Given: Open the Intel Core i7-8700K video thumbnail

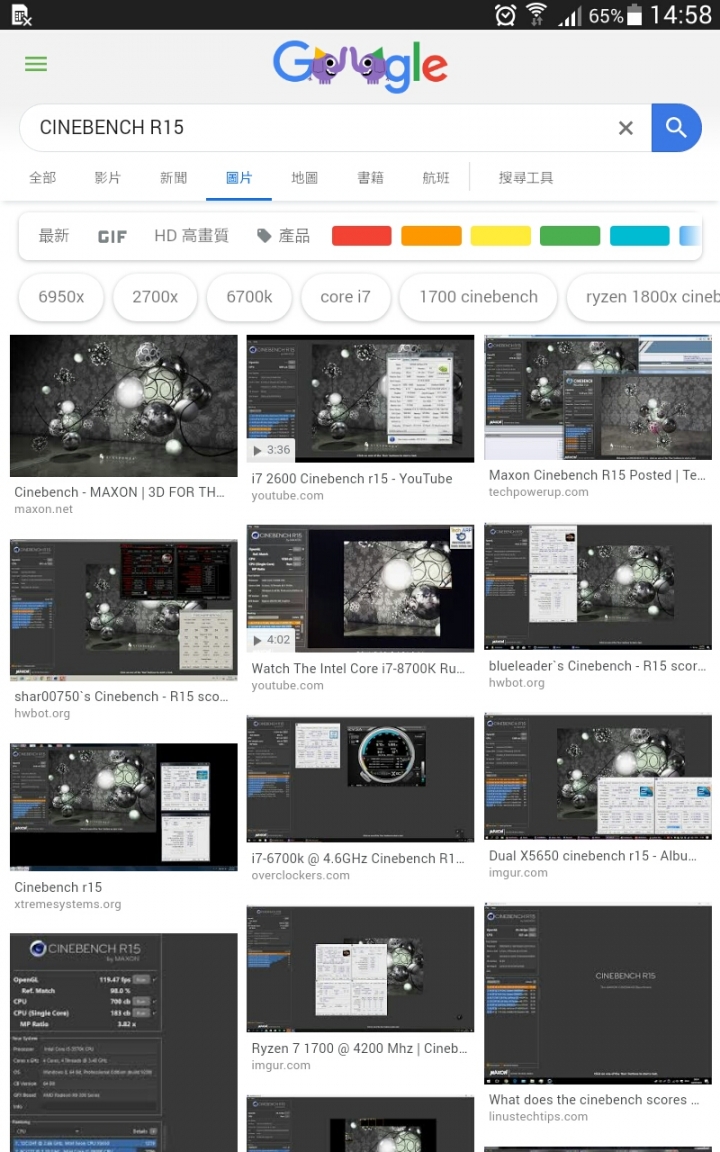Looking at the screenshot, I should pos(360,588).
